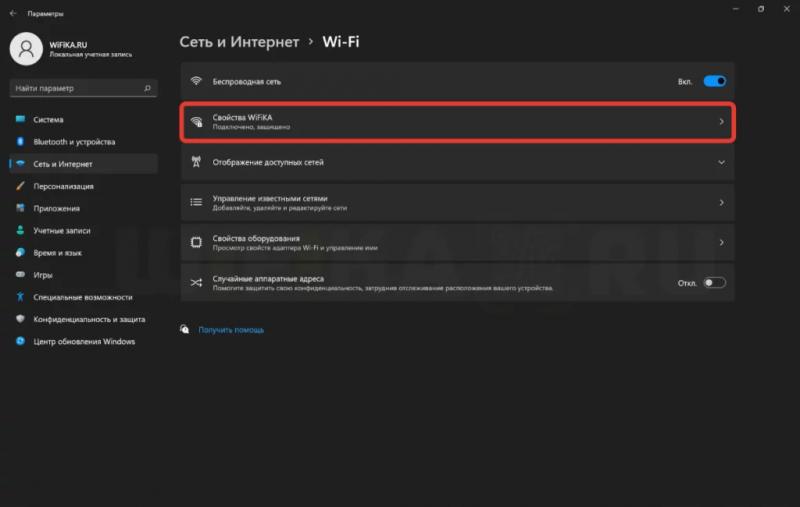800x507 pixels.
Task: Open Свойства оборудования right chevron
Action: coord(721,242)
